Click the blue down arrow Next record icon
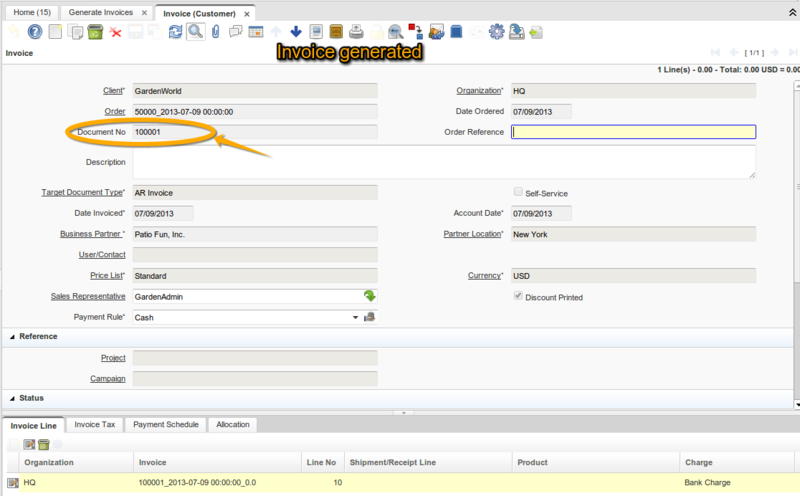 296,32
